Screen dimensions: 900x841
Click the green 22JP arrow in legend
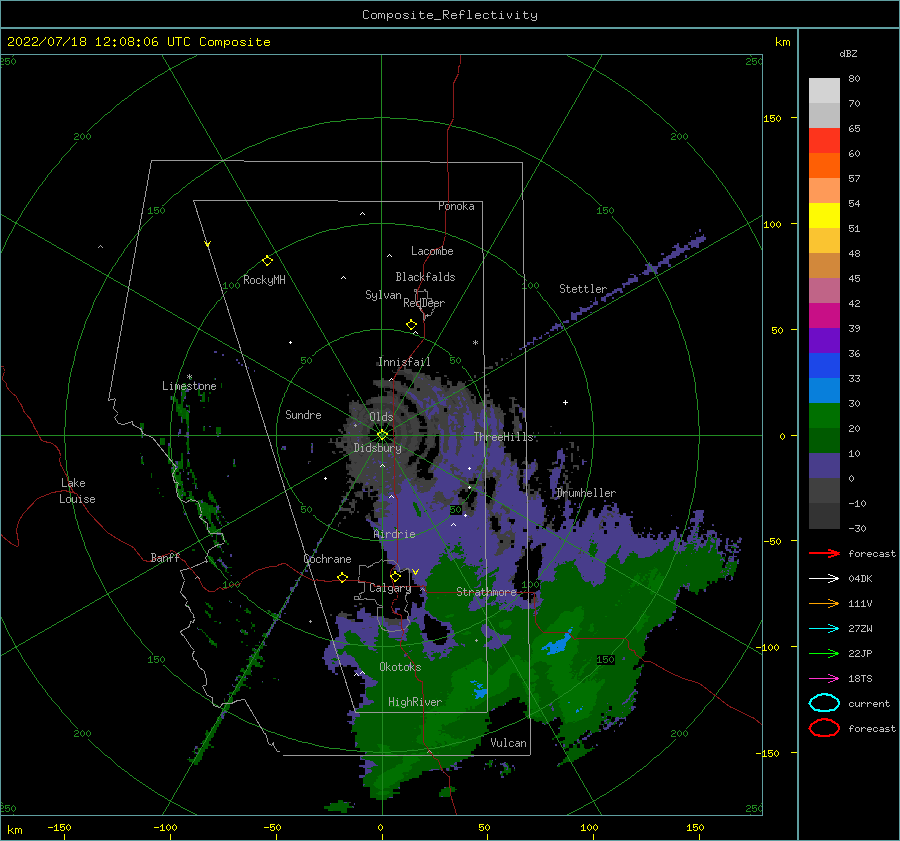click(824, 653)
